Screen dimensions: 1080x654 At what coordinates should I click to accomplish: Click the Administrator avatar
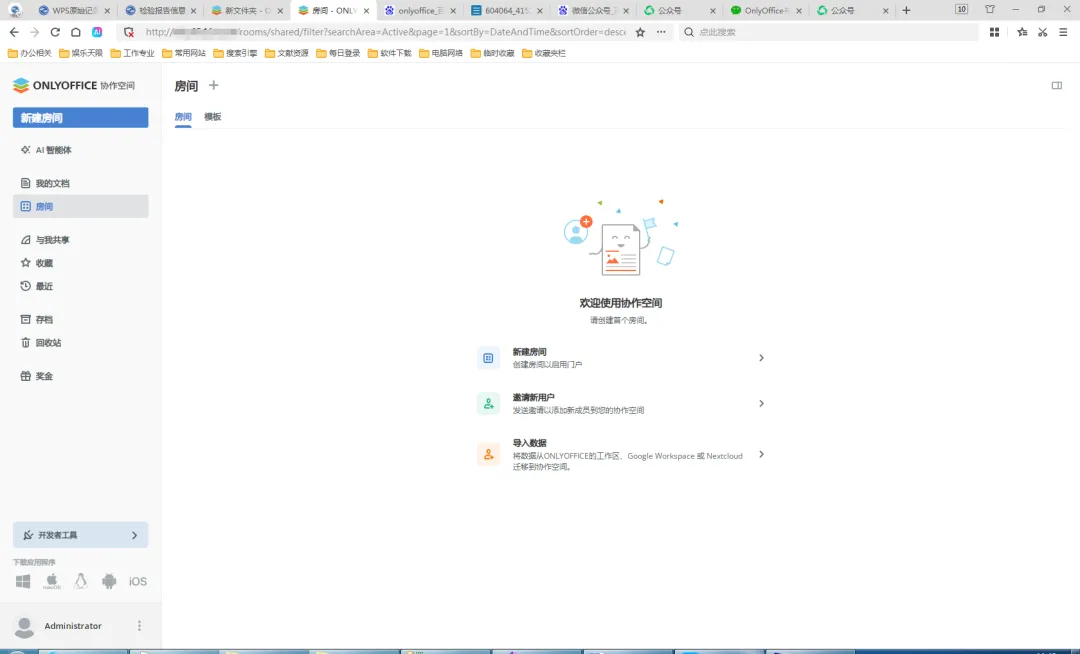coord(24,626)
